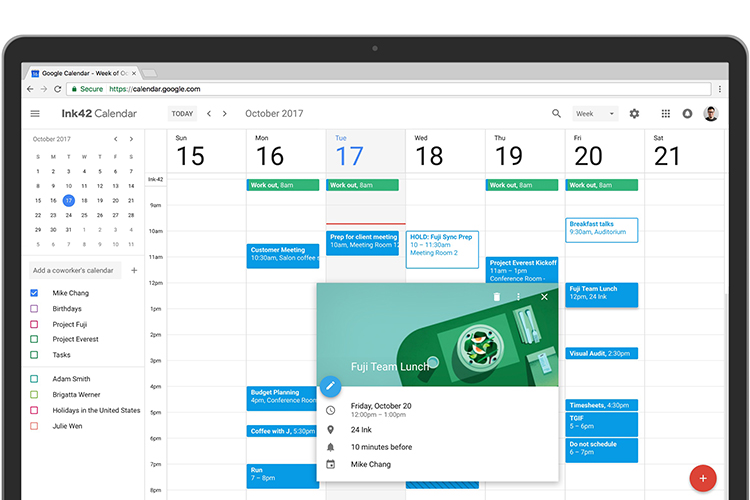Open the Google apps grid
The height and width of the screenshot is (500, 750).
tap(665, 113)
